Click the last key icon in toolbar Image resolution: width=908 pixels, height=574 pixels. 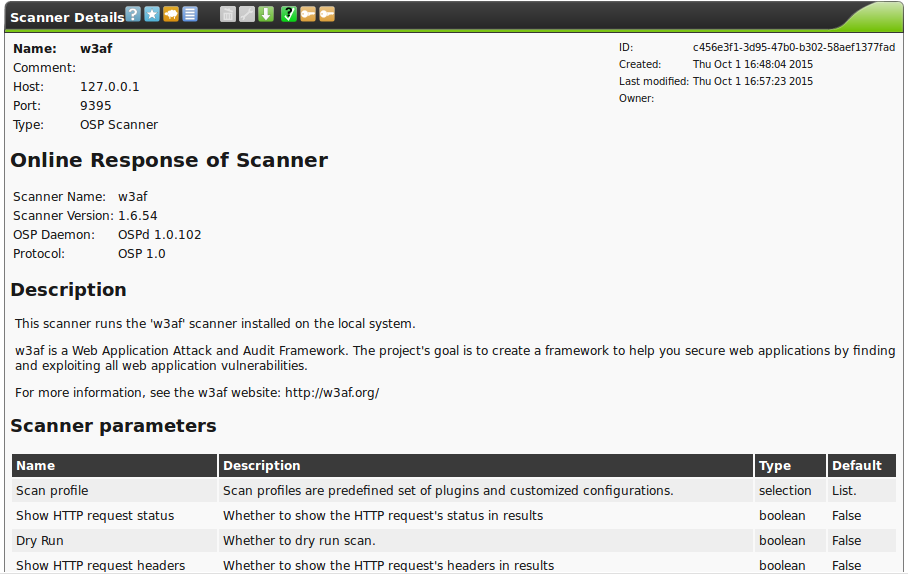coord(327,14)
